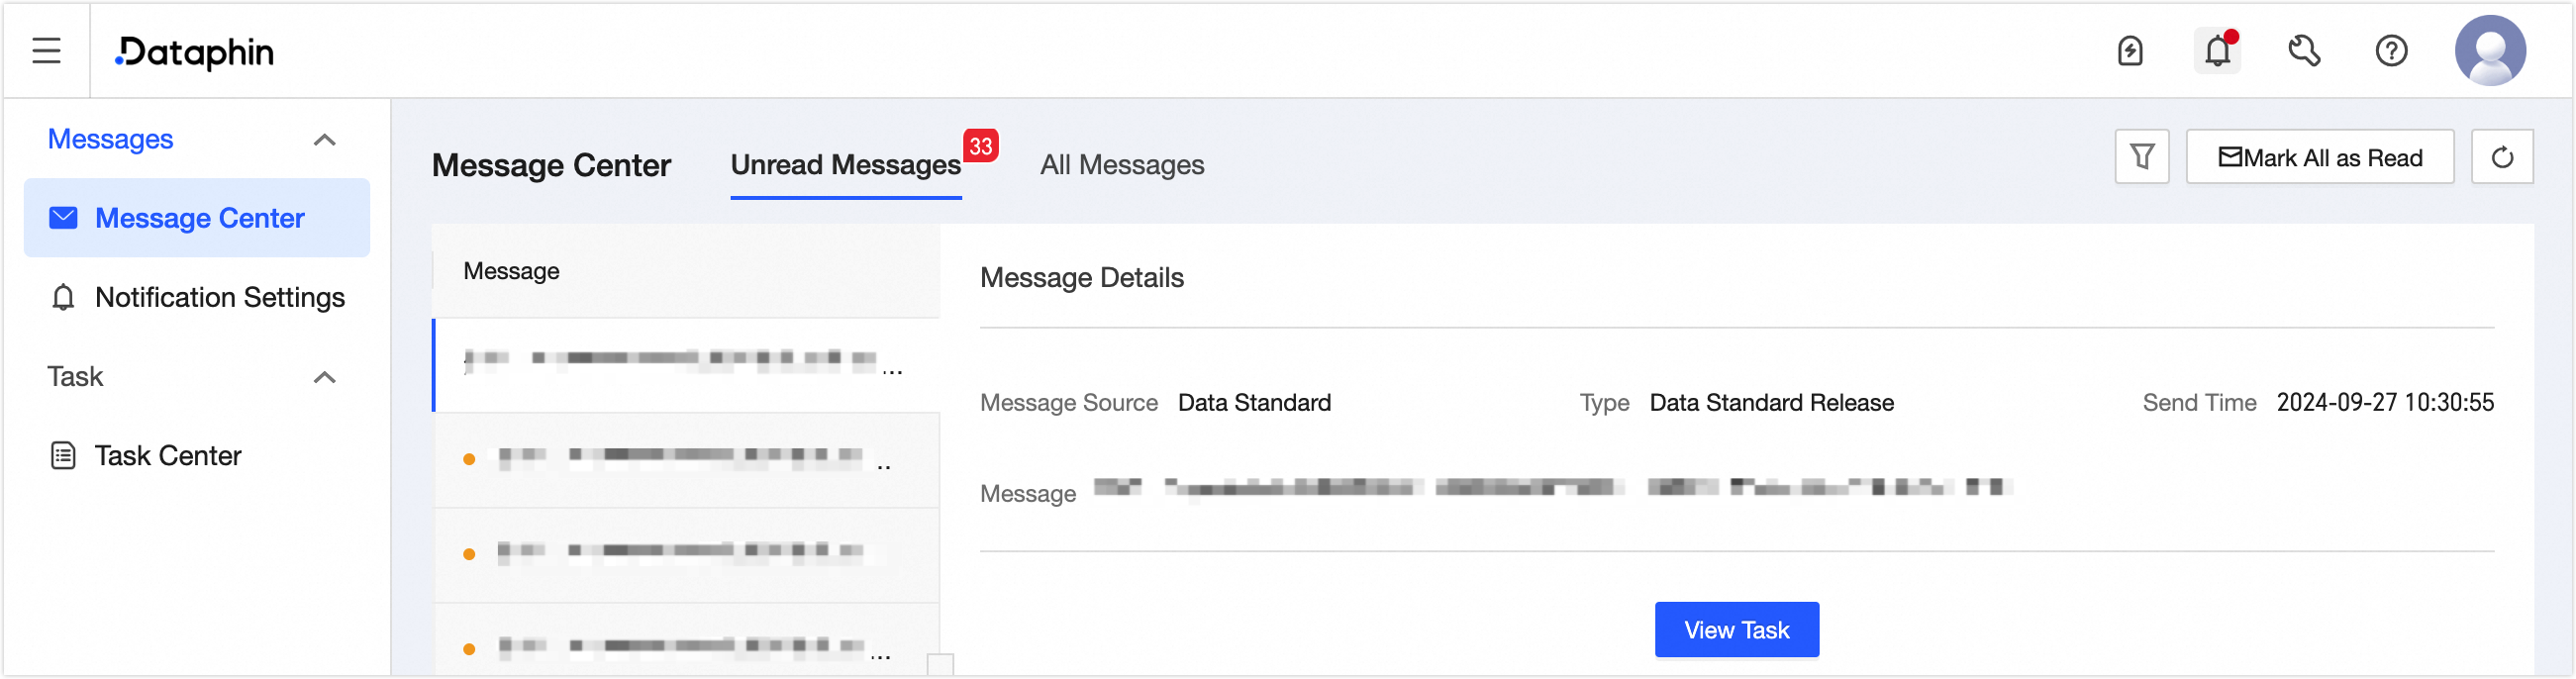The height and width of the screenshot is (679, 2576).
Task: Refresh the message list
Action: 2503,156
